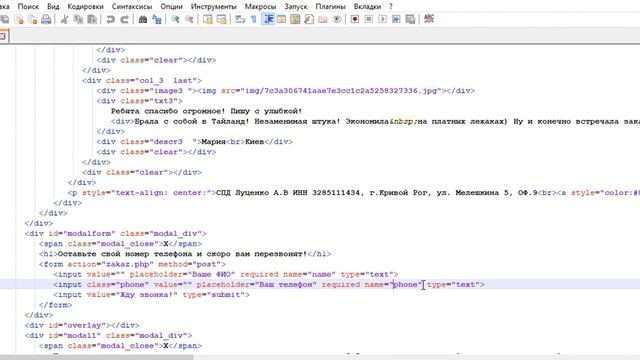
Task: Click the Copy toolbar icon
Action: (78, 19)
